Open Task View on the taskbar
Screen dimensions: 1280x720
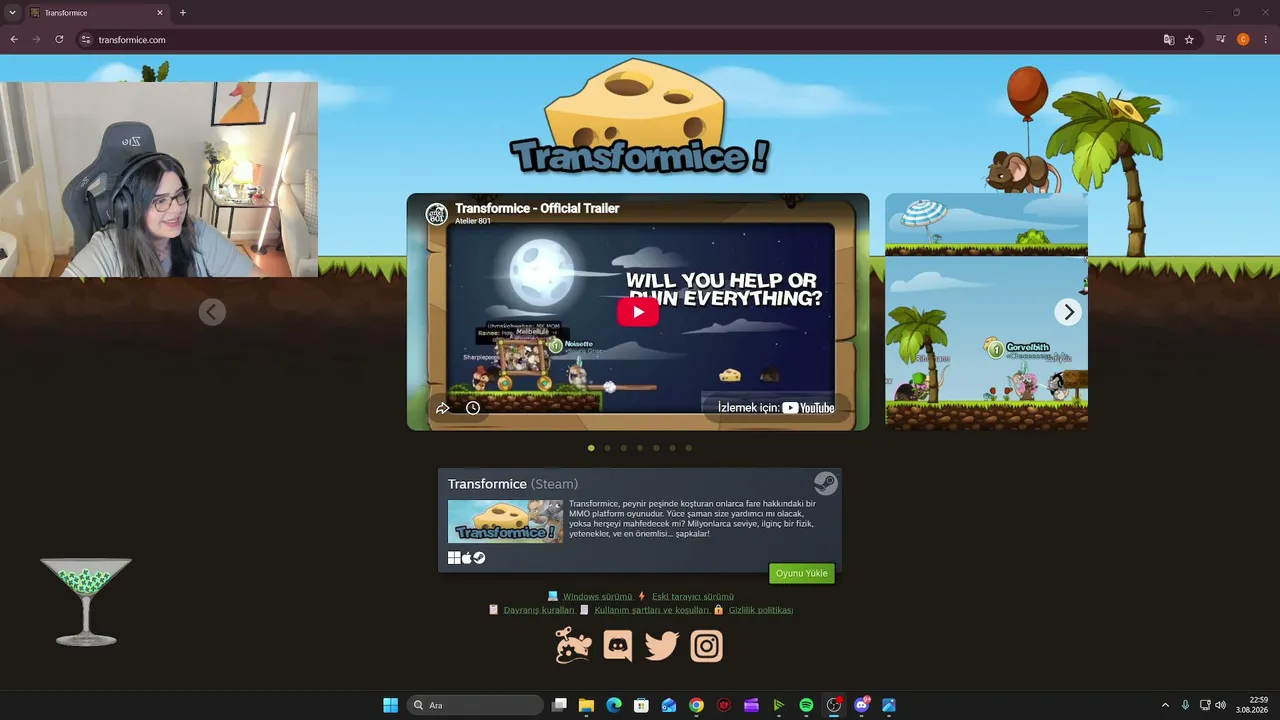559,705
